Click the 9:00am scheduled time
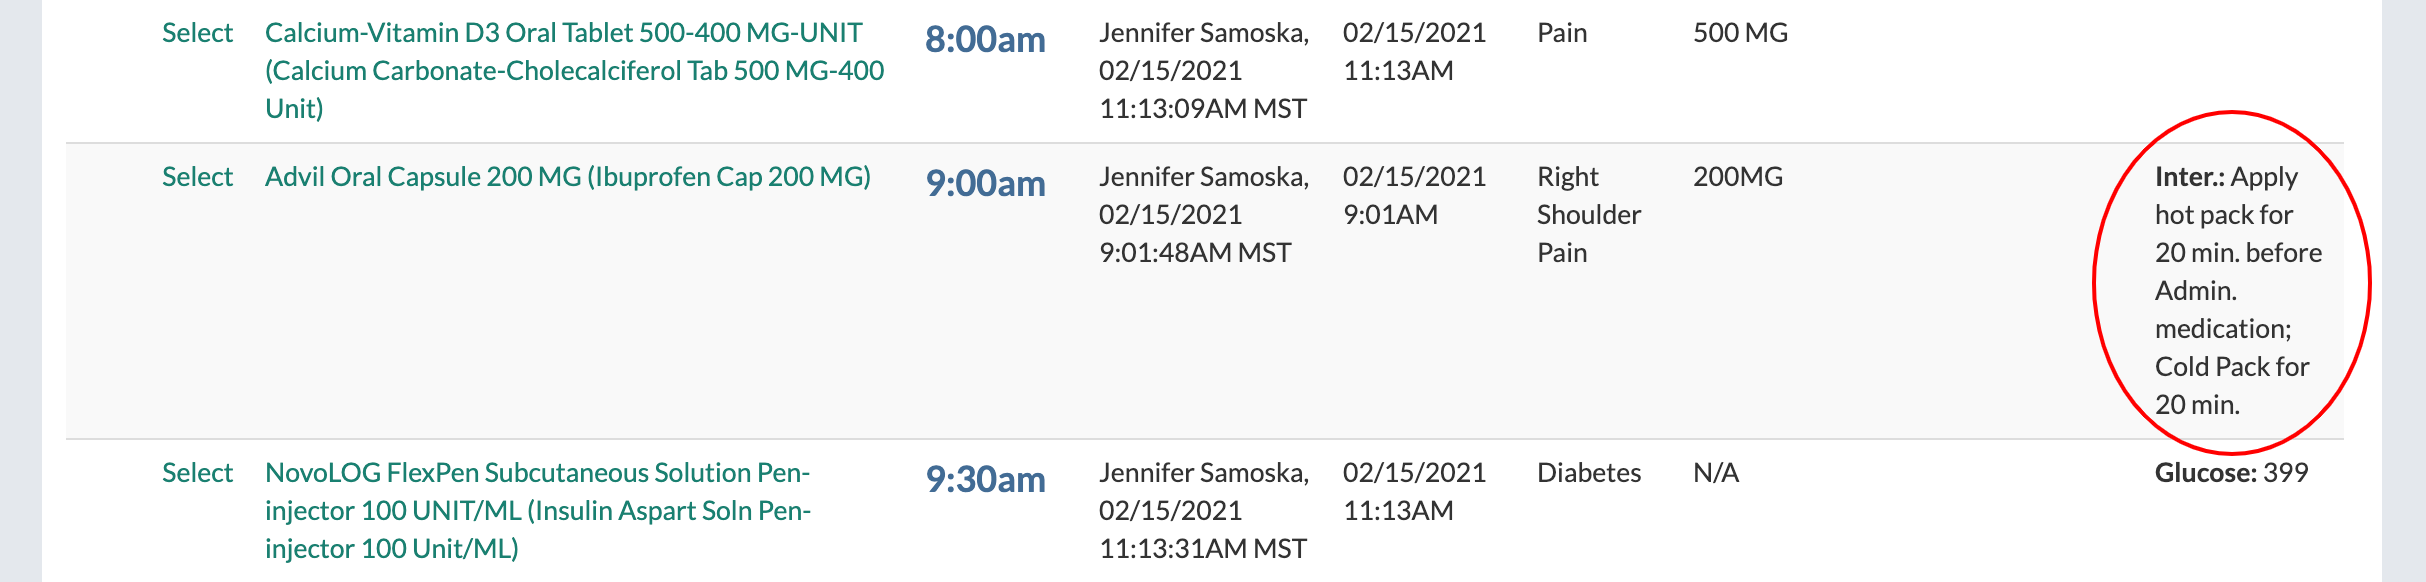Viewport: 2426px width, 582px height. click(985, 184)
